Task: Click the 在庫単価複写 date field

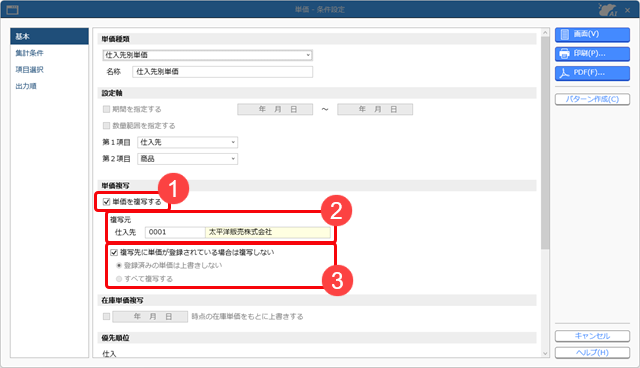Action: click(150, 317)
